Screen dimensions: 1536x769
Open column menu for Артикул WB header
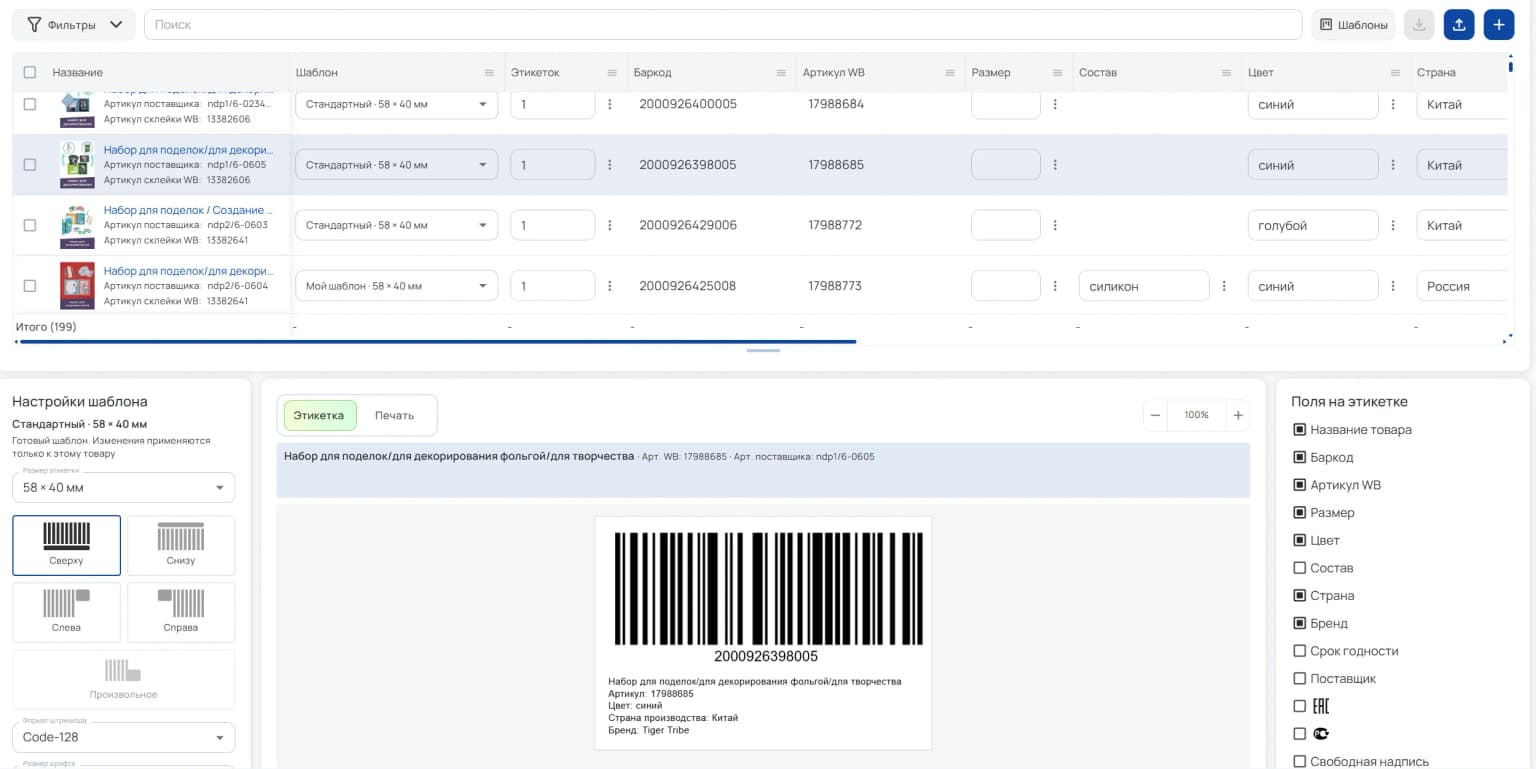pos(950,73)
